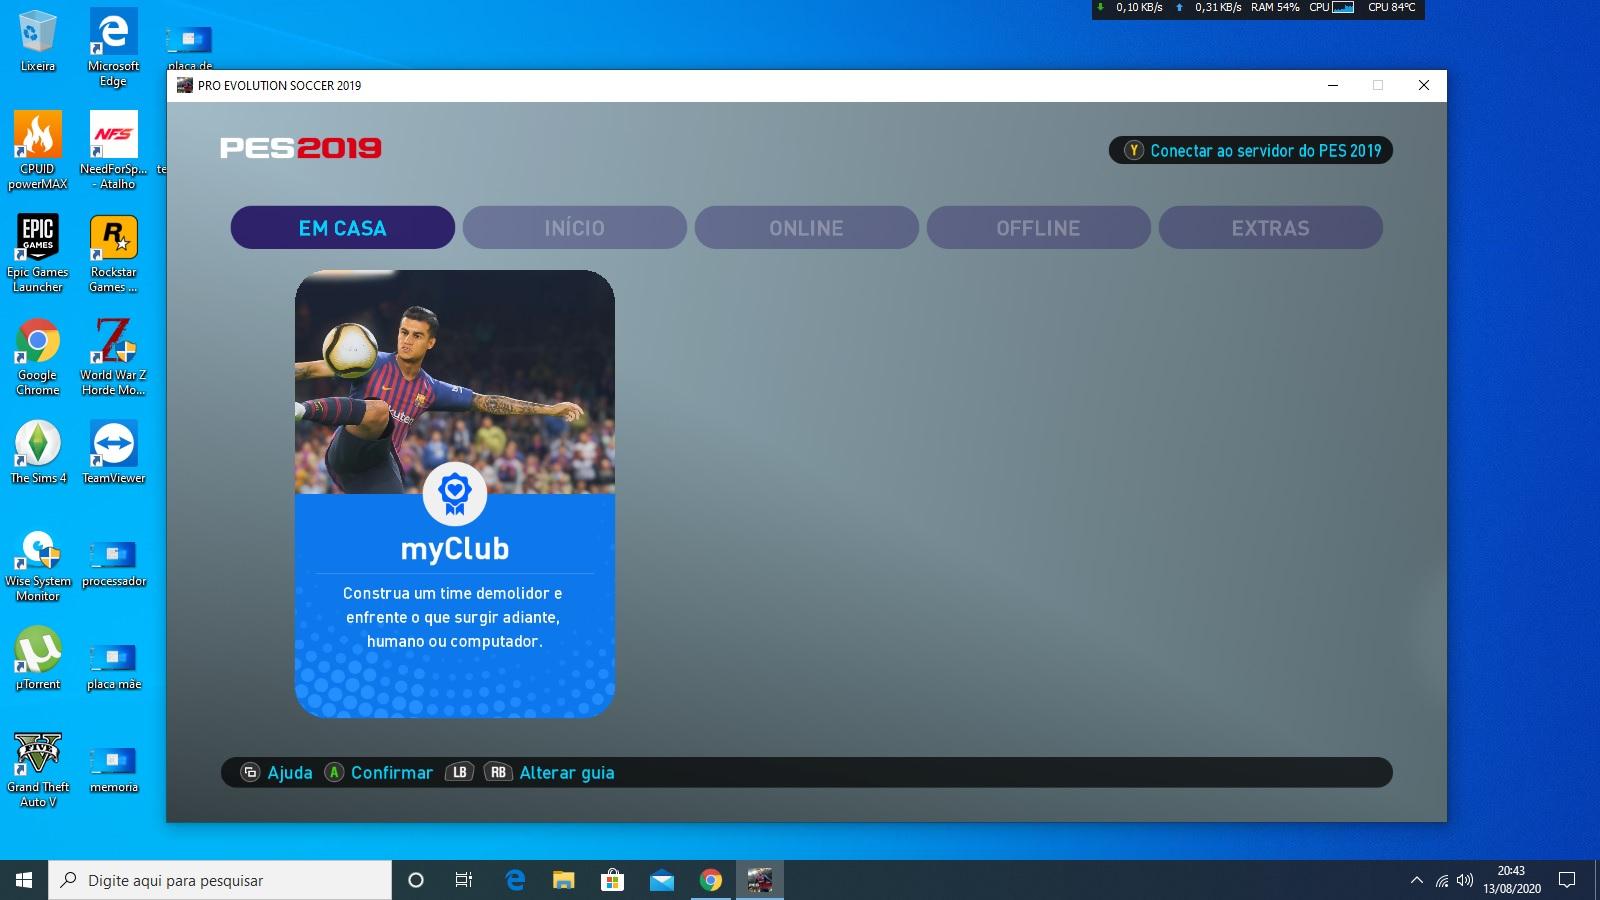1600x900 pixels.
Task: Open the network tray icon
Action: tap(1441, 880)
